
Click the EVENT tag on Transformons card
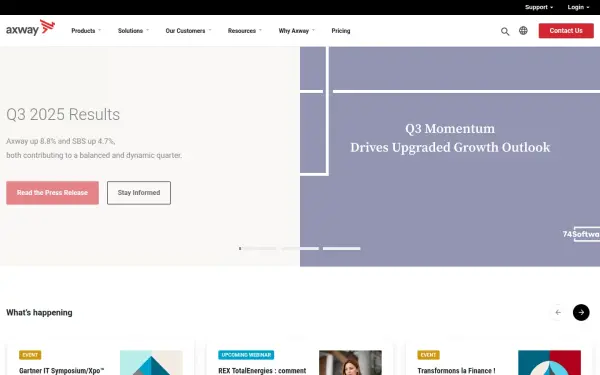click(428, 355)
